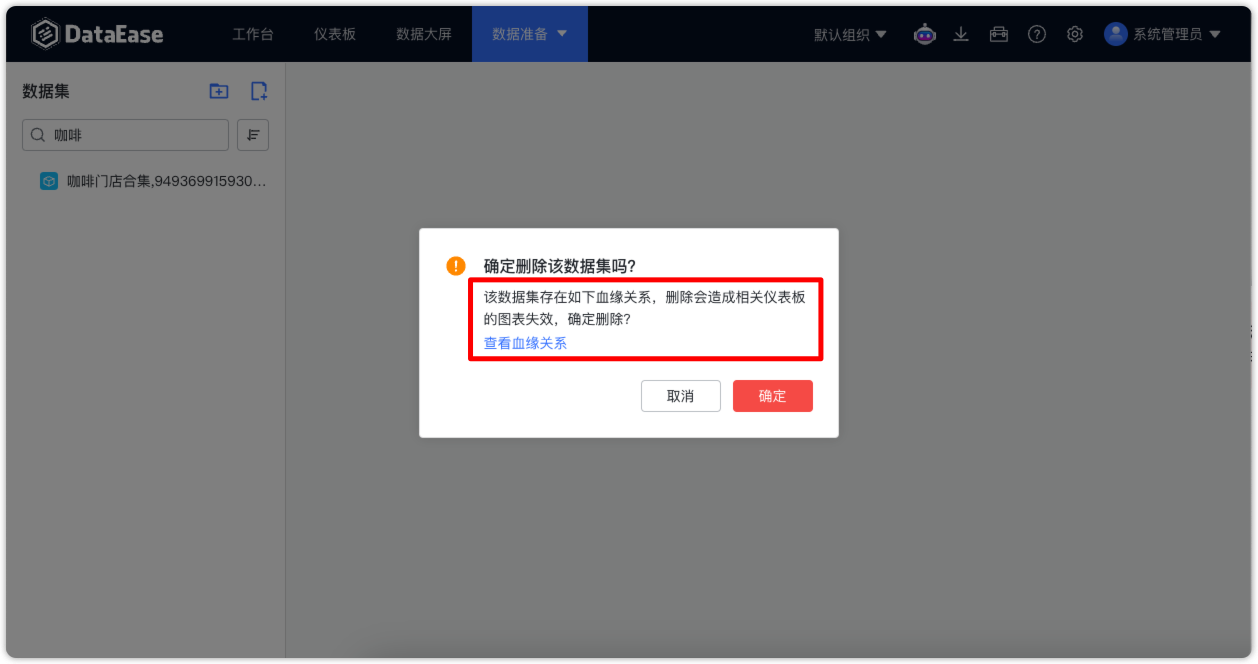Expand the 系统管理员 account dropdown
This screenshot has height=664, width=1258.
[1170, 33]
